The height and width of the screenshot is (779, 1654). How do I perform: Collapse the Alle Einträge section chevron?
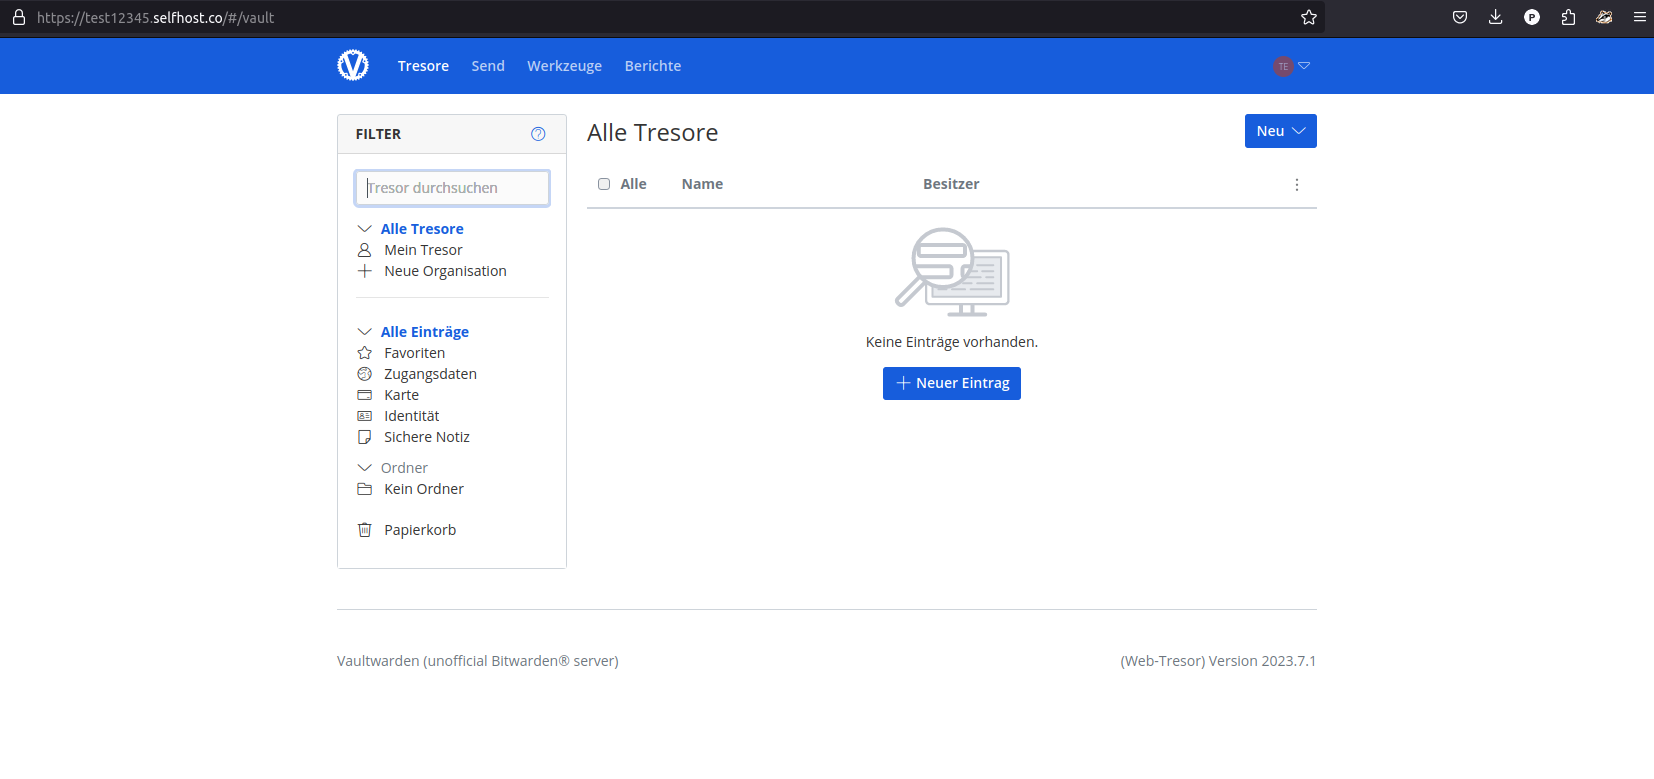pos(365,332)
